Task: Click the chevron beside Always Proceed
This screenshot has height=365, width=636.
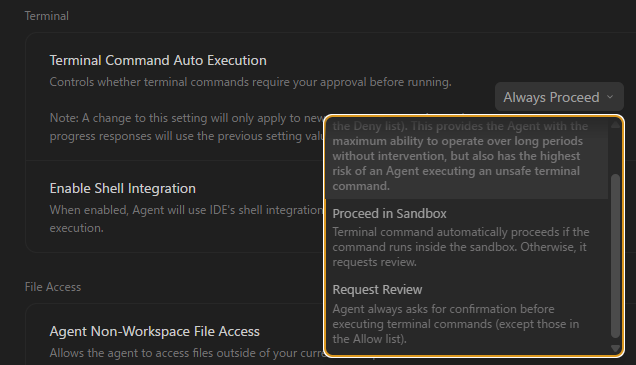Action: pyautogui.click(x=610, y=97)
